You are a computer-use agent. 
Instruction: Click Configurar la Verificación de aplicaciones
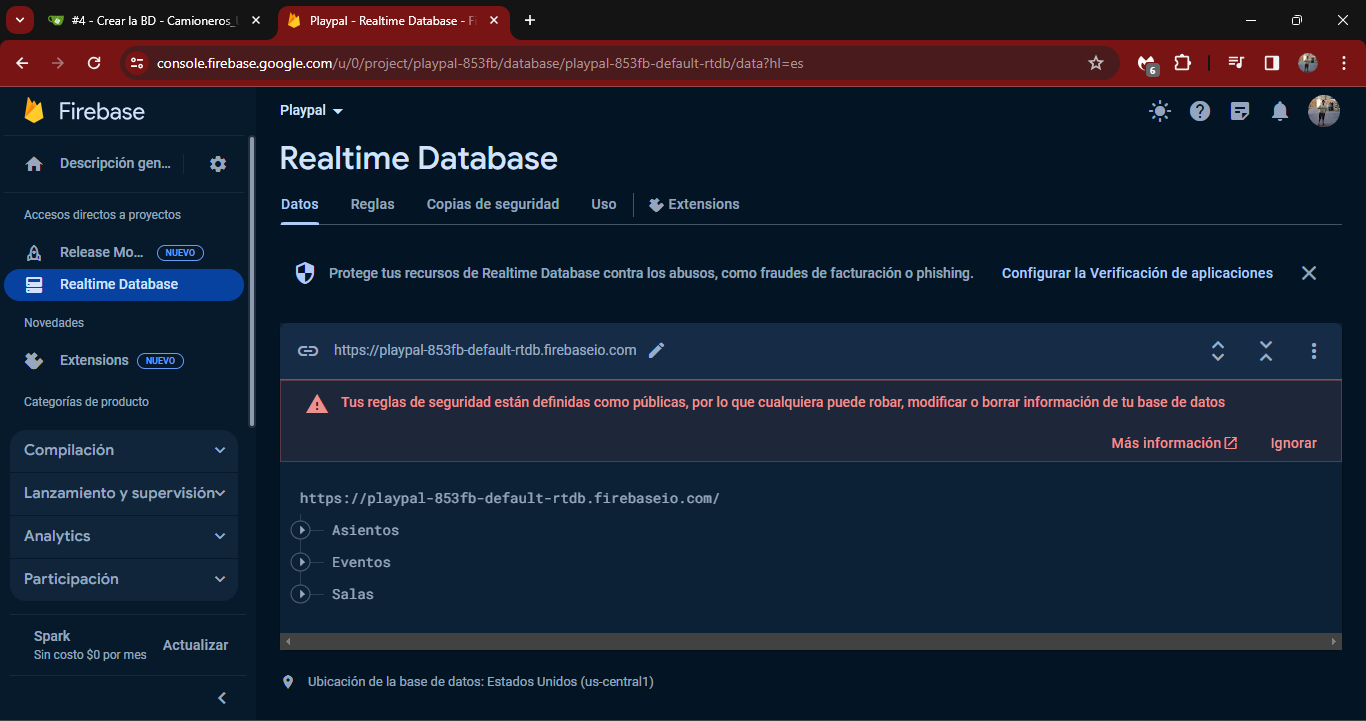[x=1137, y=273]
